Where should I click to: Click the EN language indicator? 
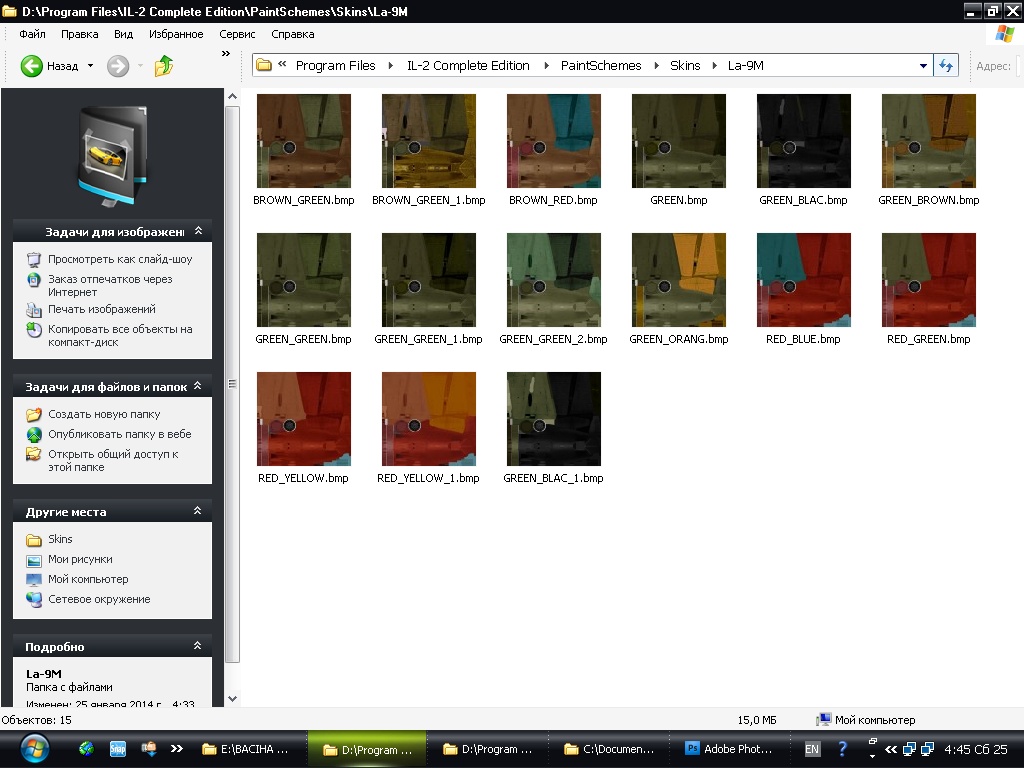[812, 749]
